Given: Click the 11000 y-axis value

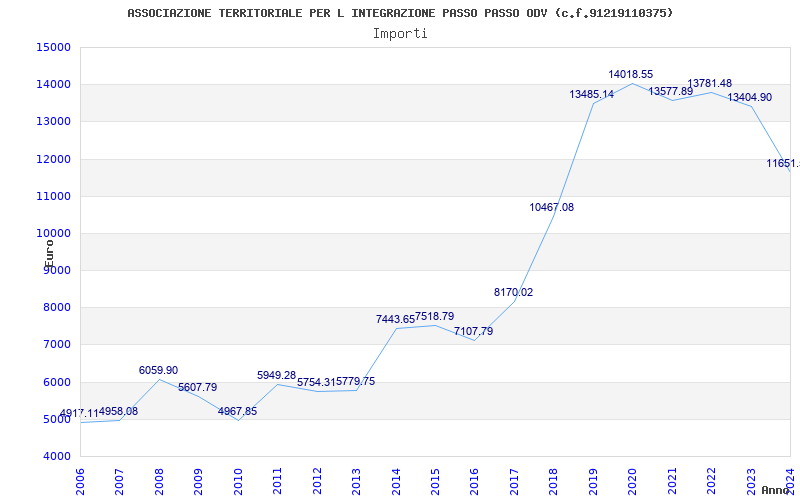Looking at the screenshot, I should pos(53,196).
